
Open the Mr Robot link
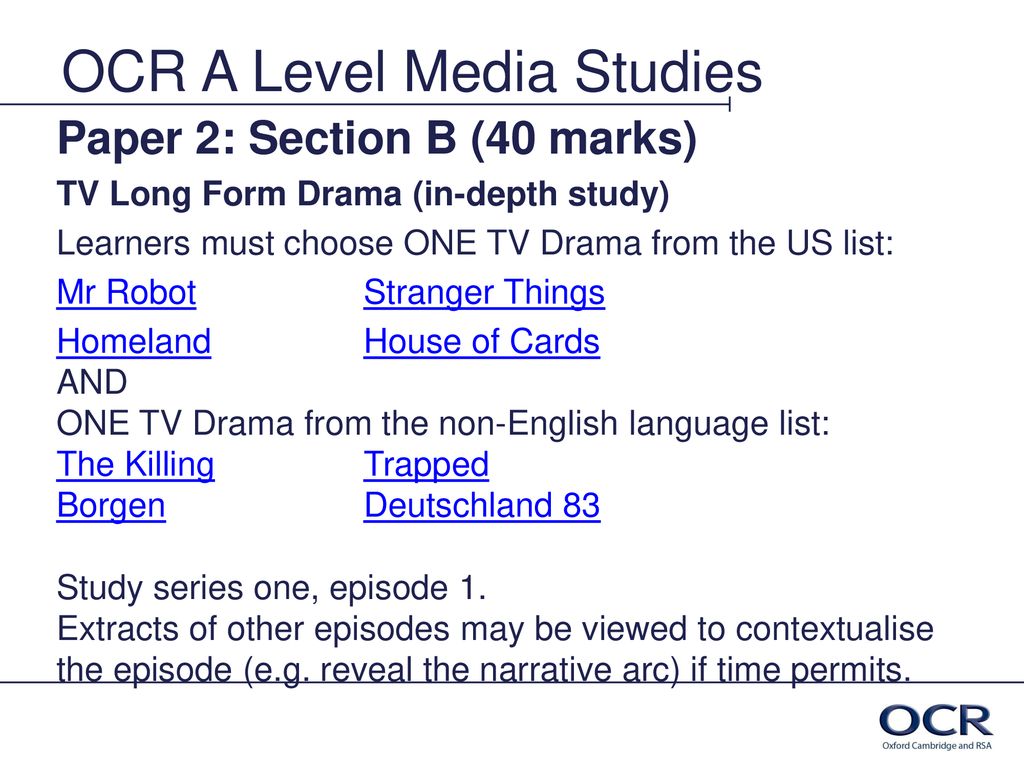click(x=126, y=292)
